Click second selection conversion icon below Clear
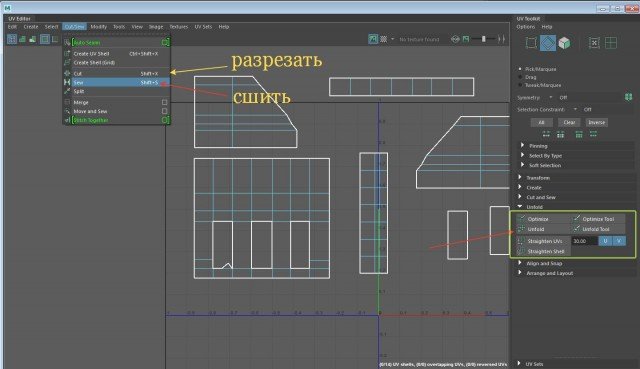This screenshot has width=640, height=369. coord(560,134)
